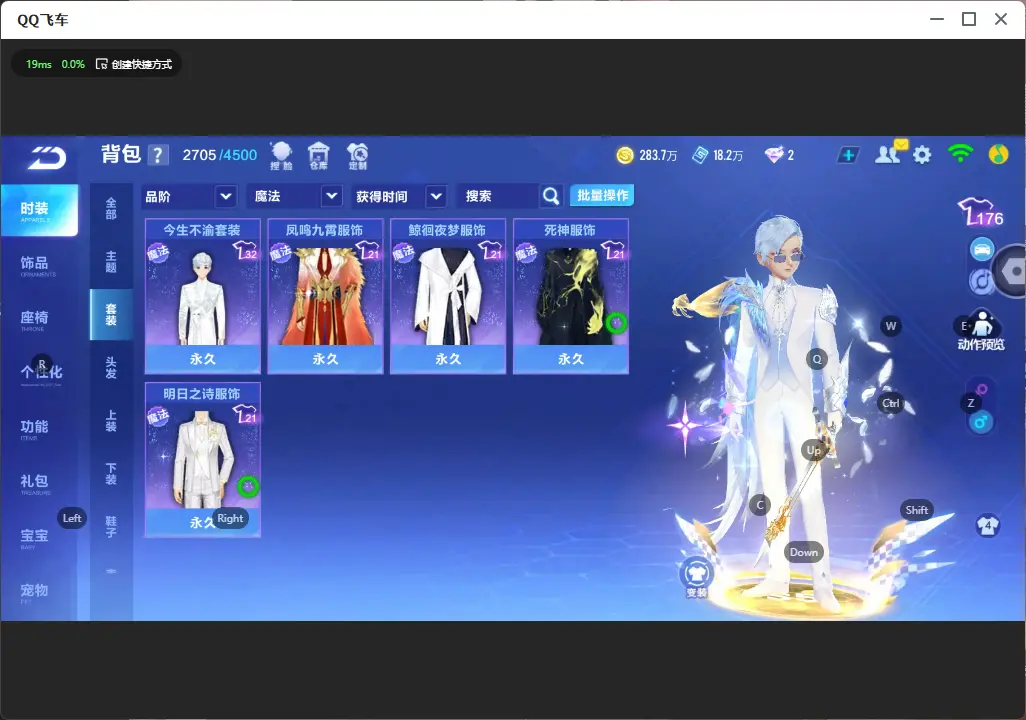Select the 全部 all subcategory
Screen dimensions: 1026x720
(x=111, y=209)
